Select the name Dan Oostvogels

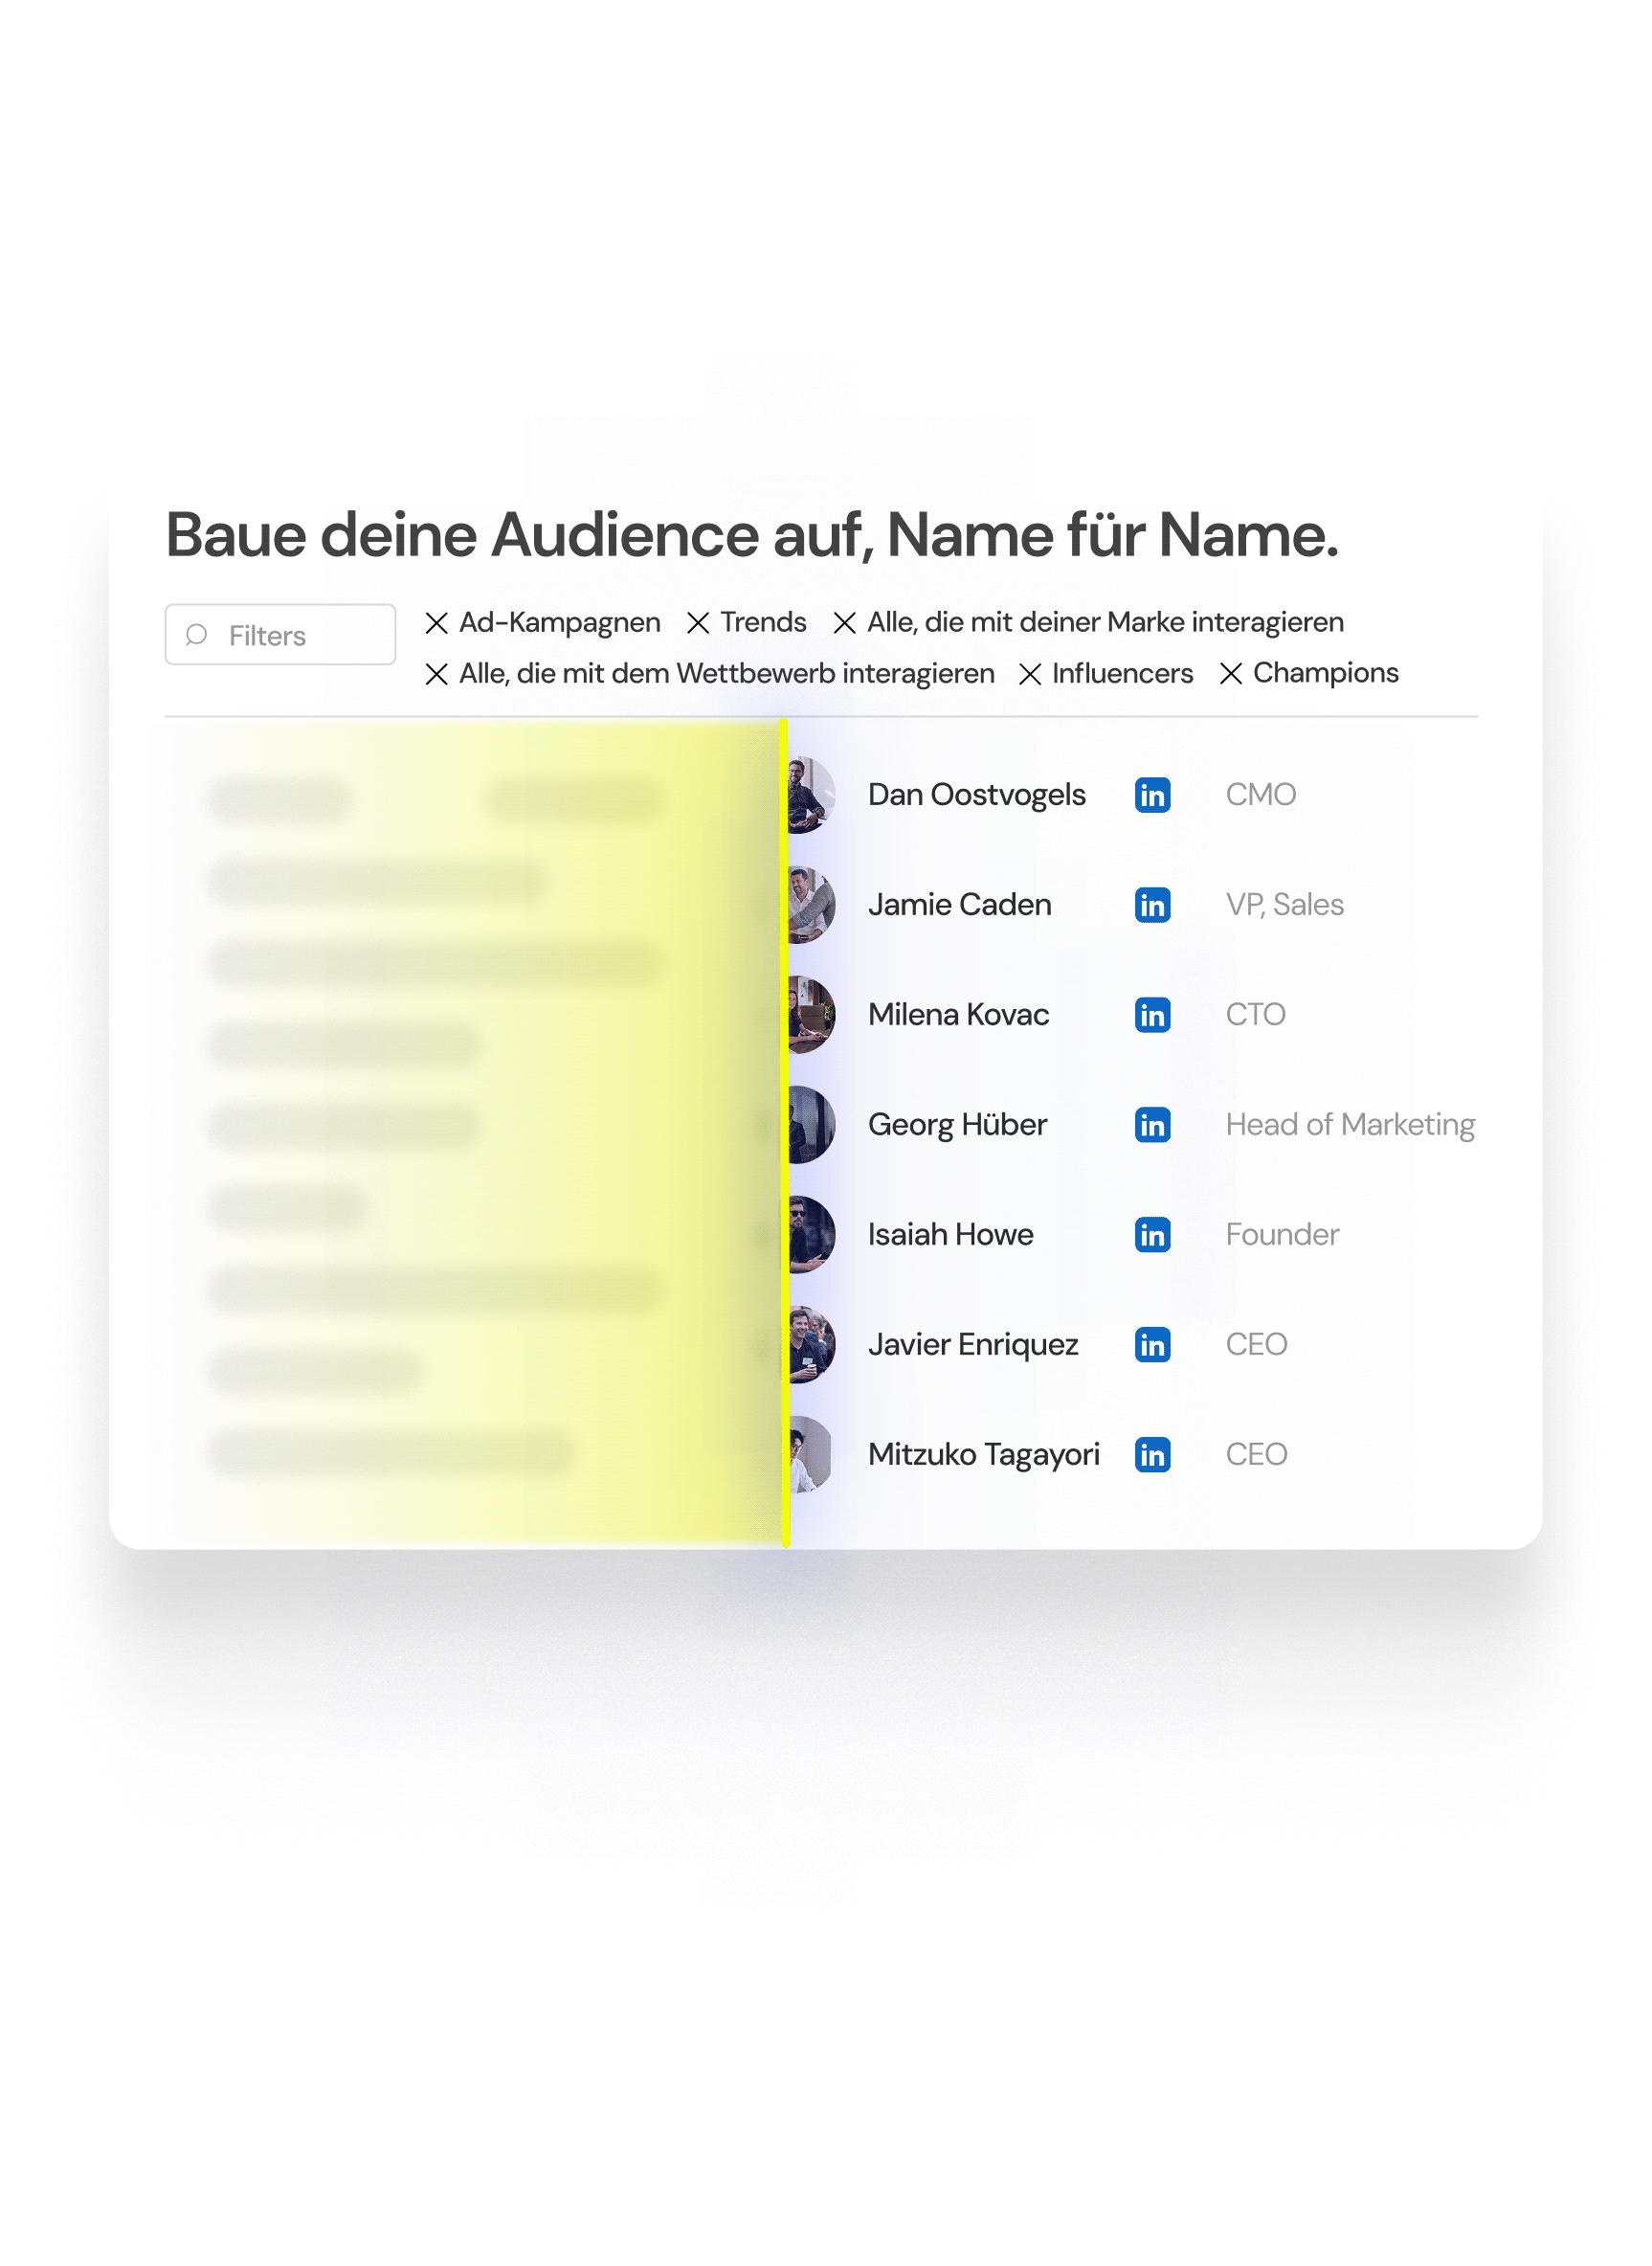coord(976,795)
